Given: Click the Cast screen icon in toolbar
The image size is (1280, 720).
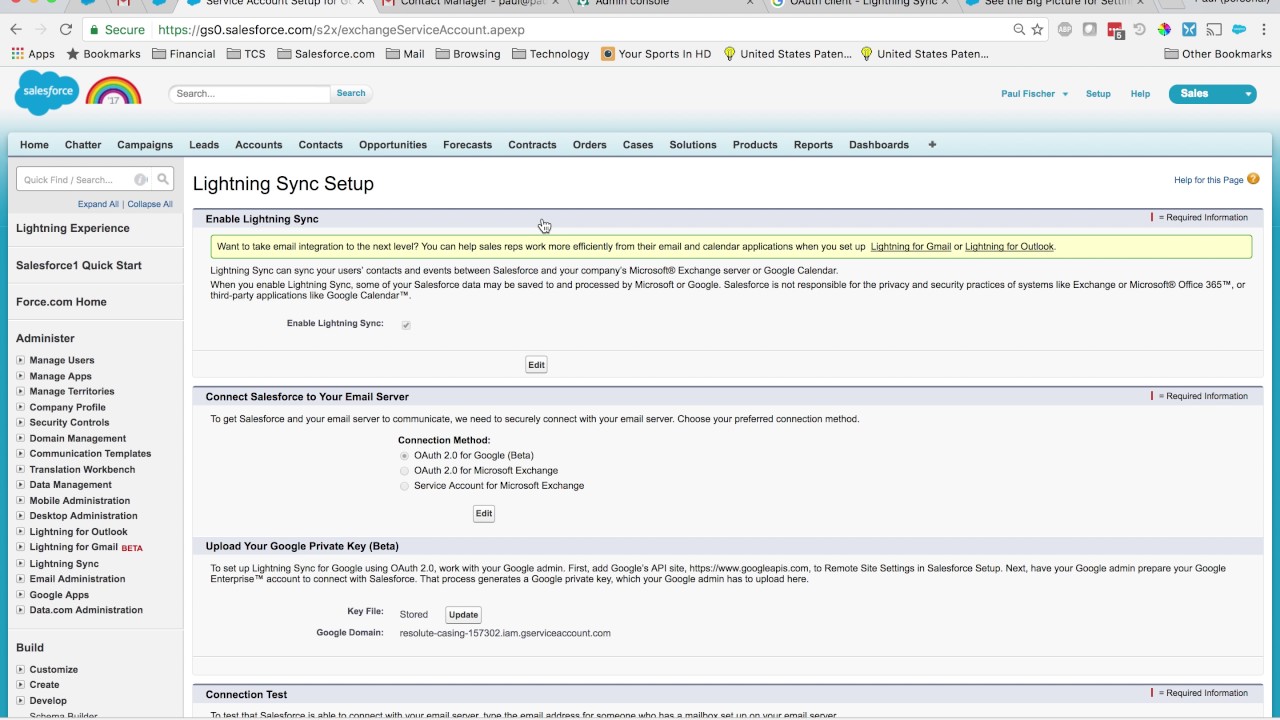Looking at the screenshot, I should (x=1214, y=30).
